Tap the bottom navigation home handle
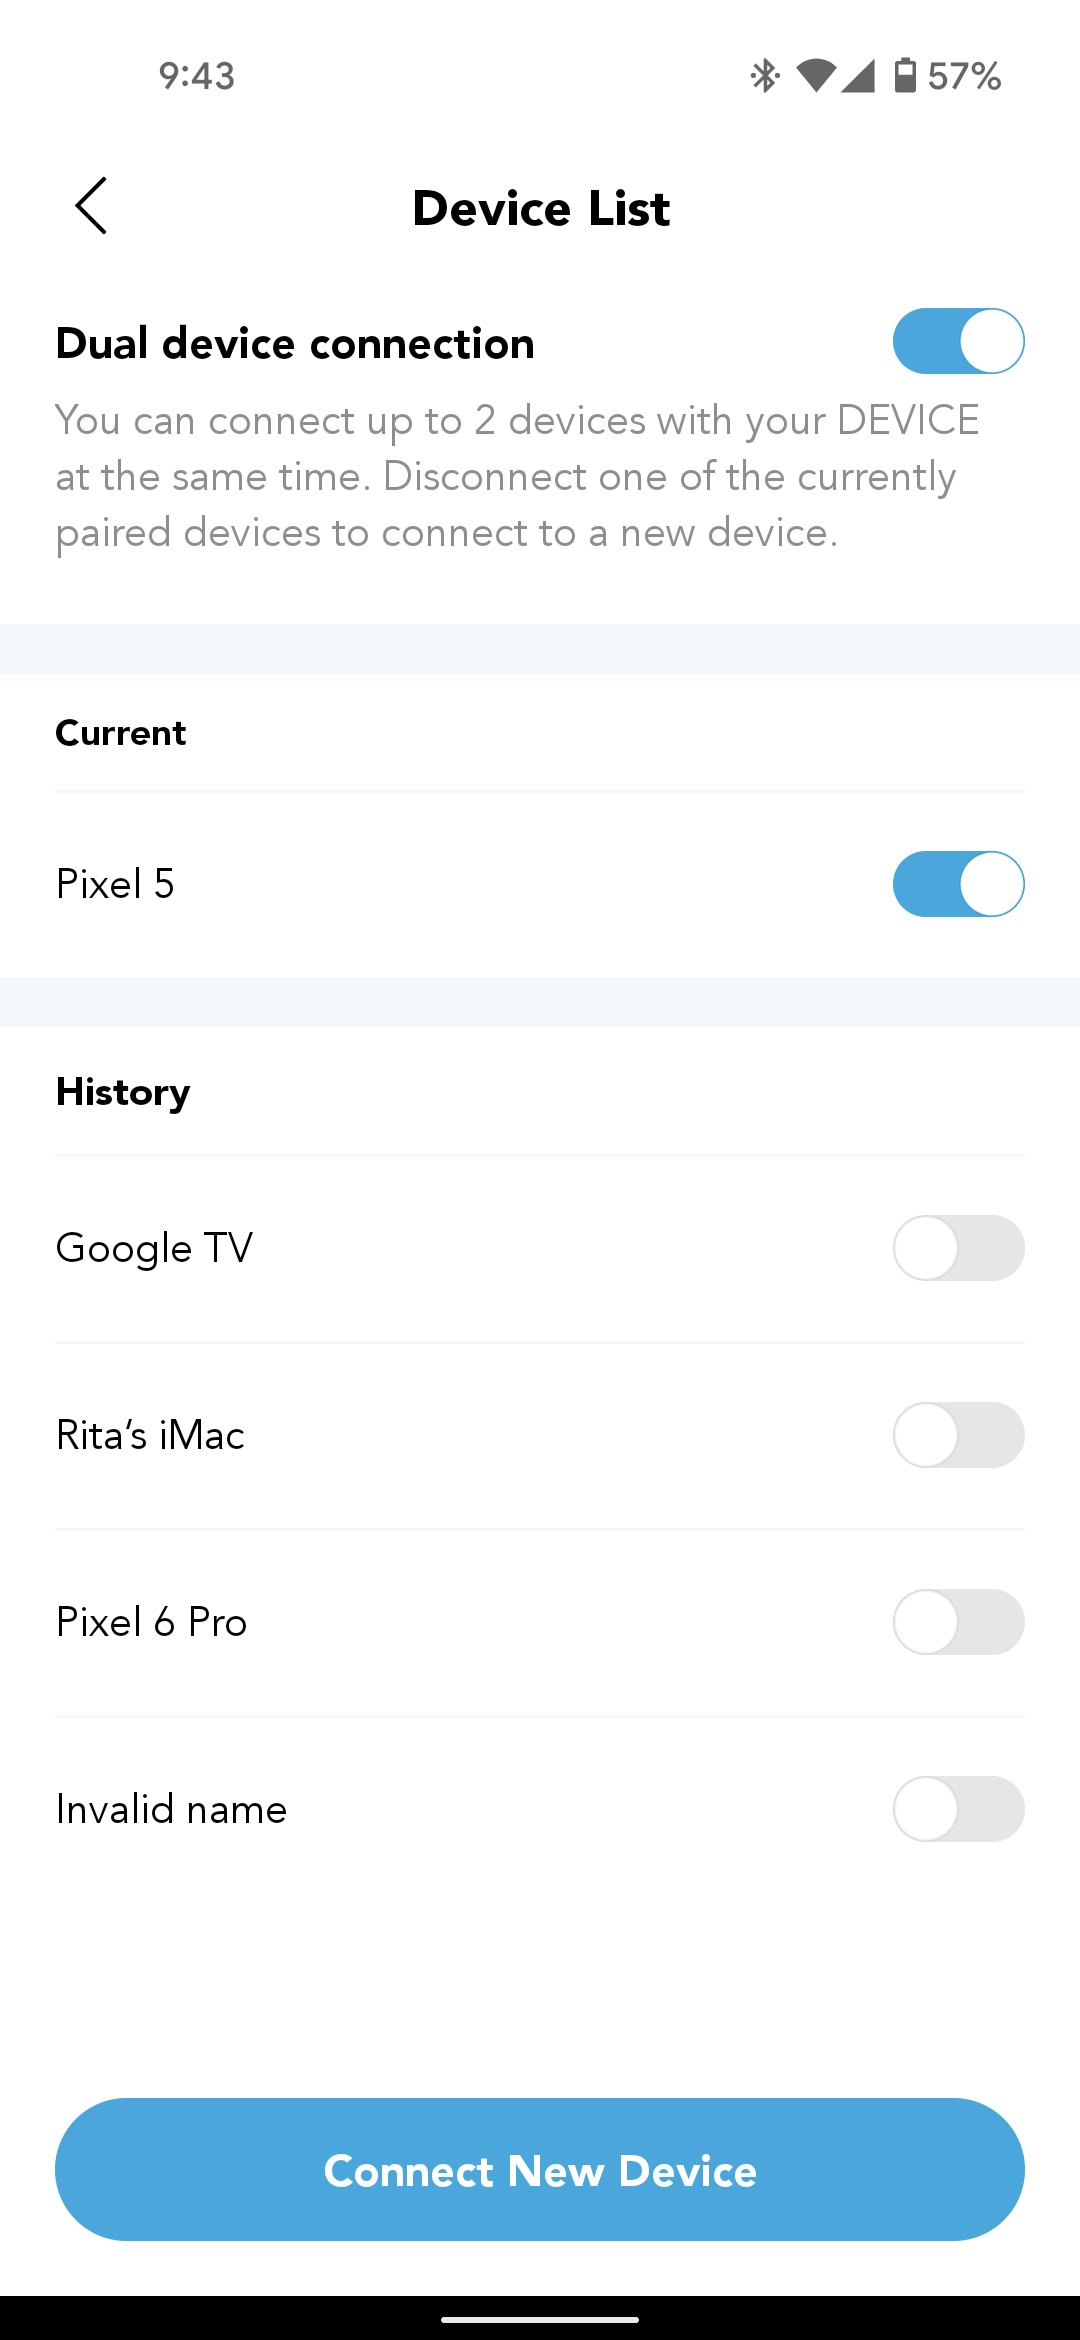 pos(540,2319)
